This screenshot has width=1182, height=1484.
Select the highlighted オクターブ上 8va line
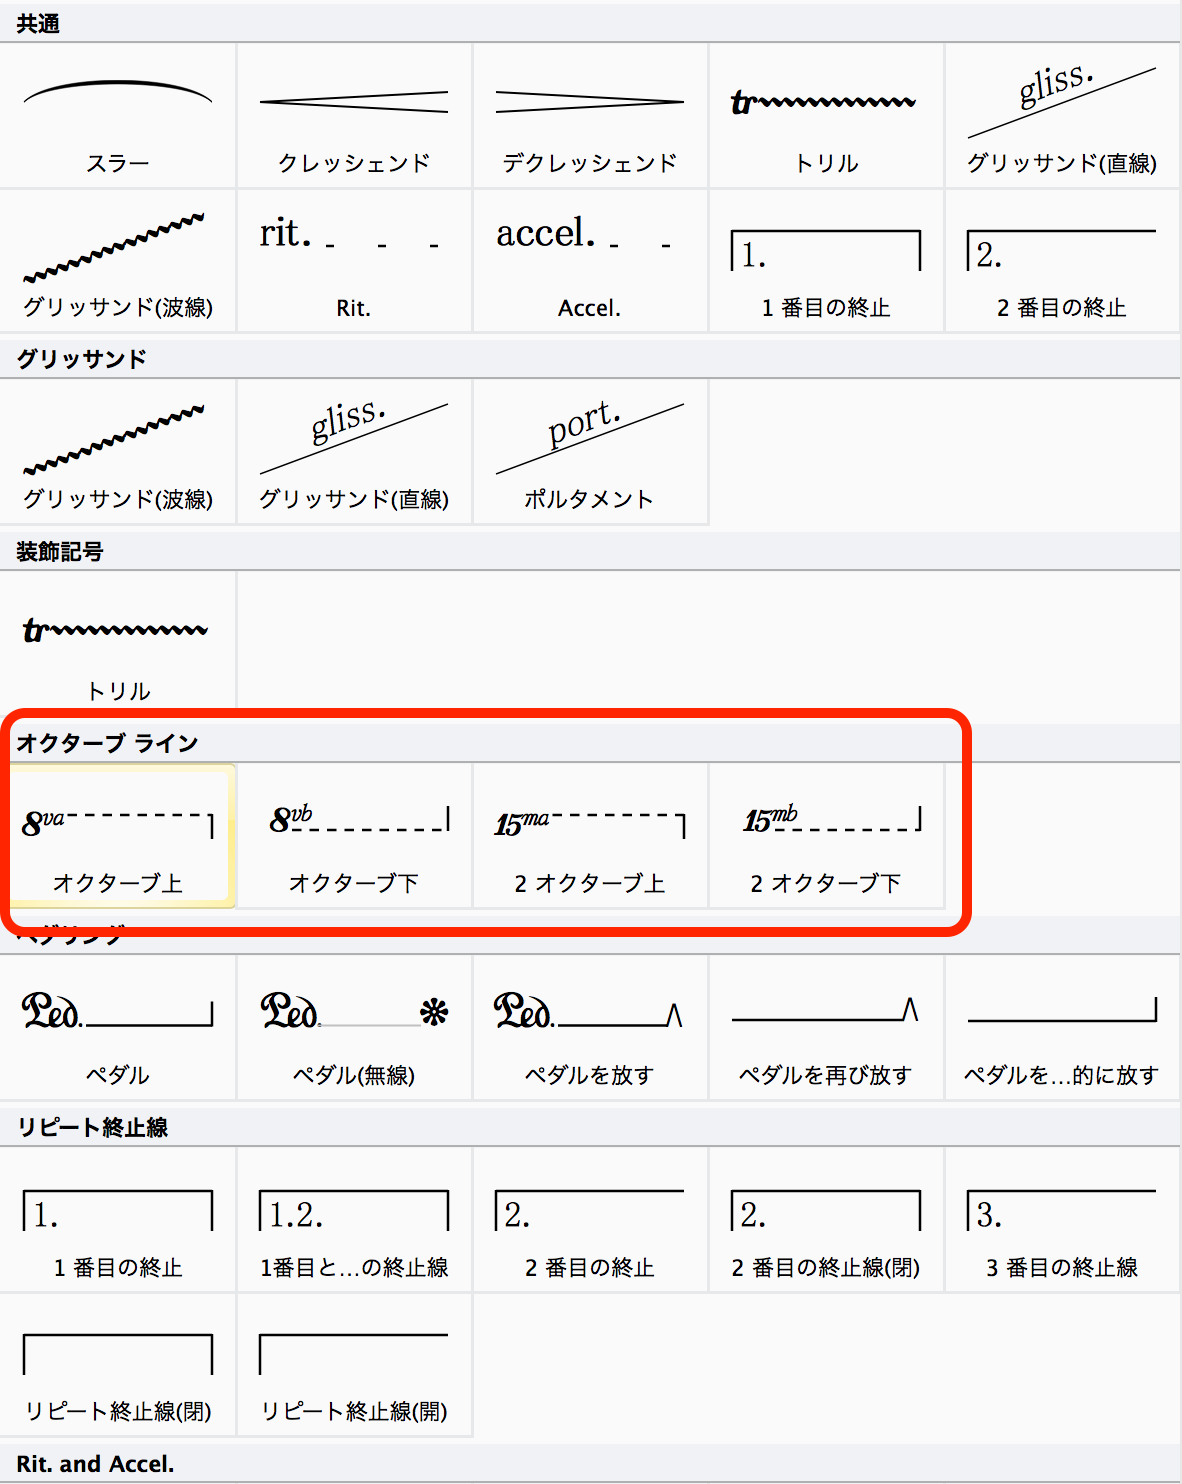[118, 837]
